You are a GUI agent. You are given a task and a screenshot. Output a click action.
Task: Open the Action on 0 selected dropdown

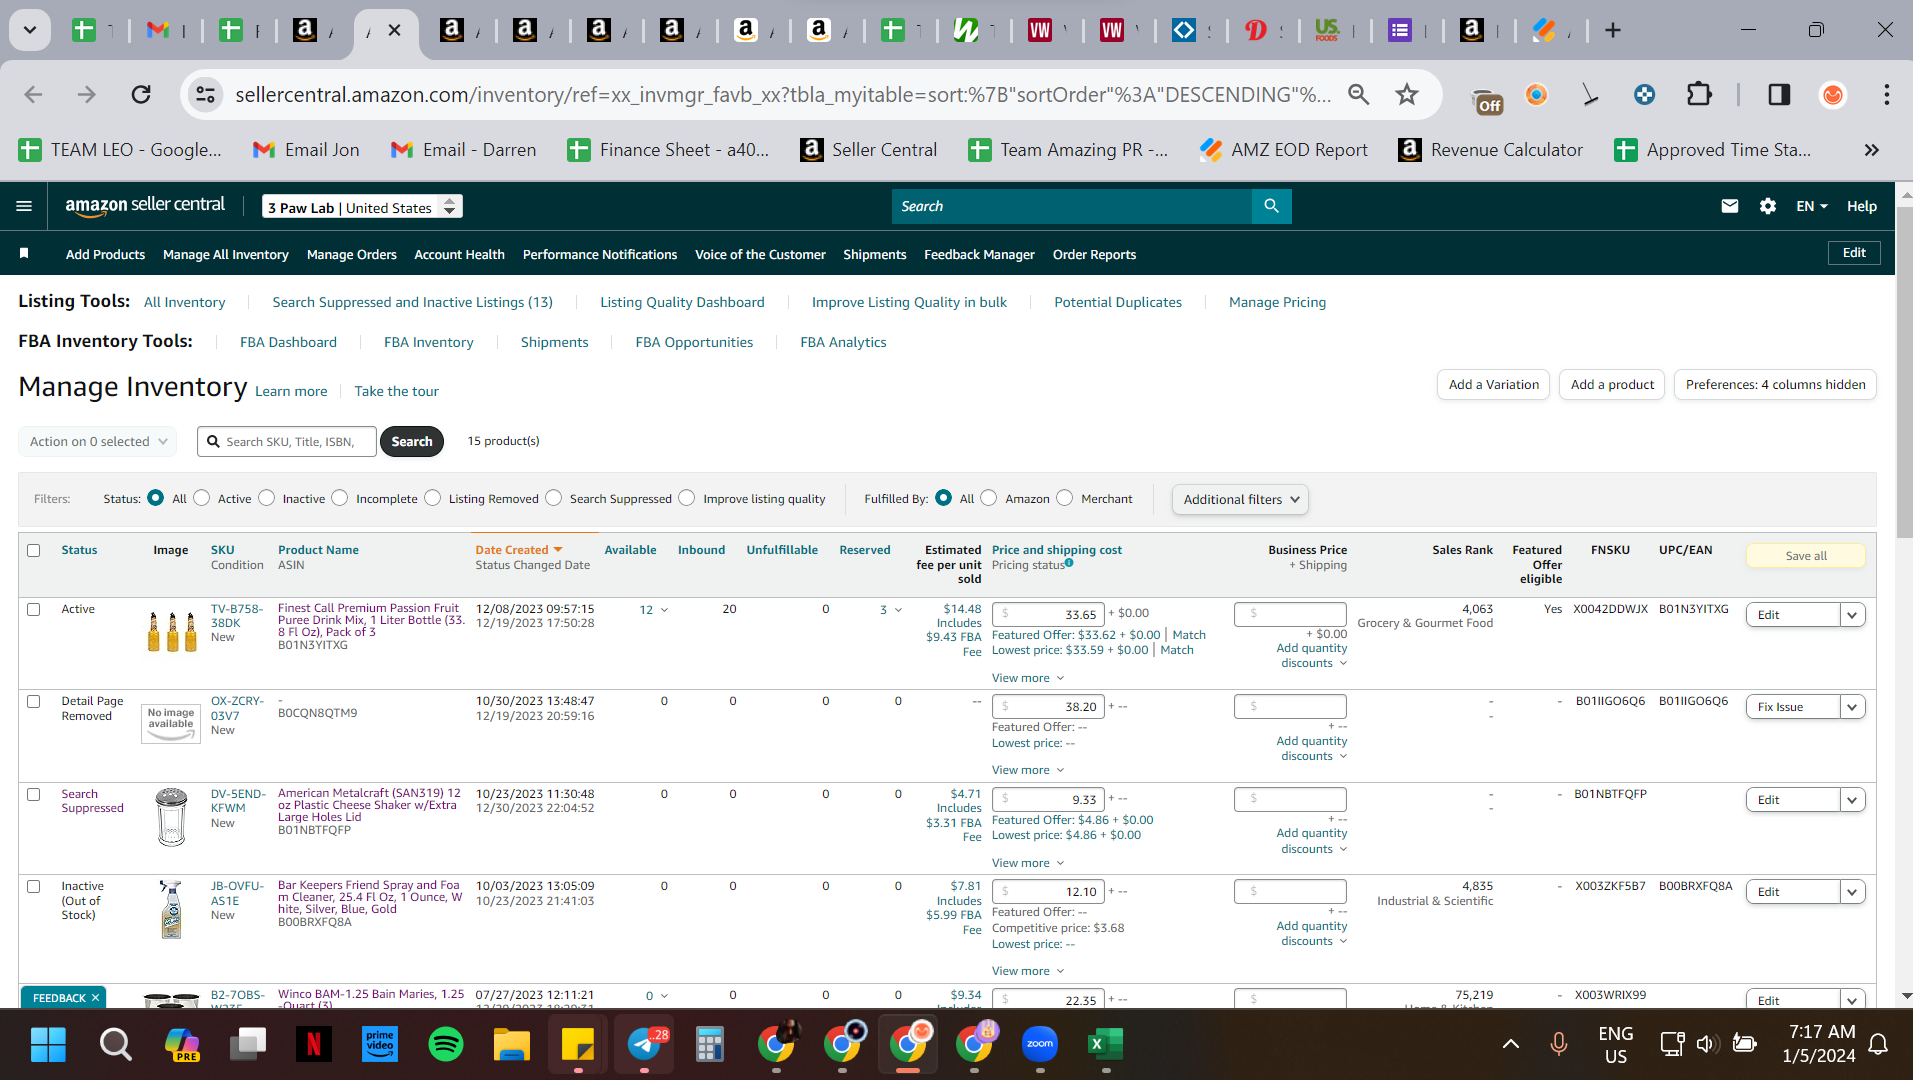pos(97,441)
